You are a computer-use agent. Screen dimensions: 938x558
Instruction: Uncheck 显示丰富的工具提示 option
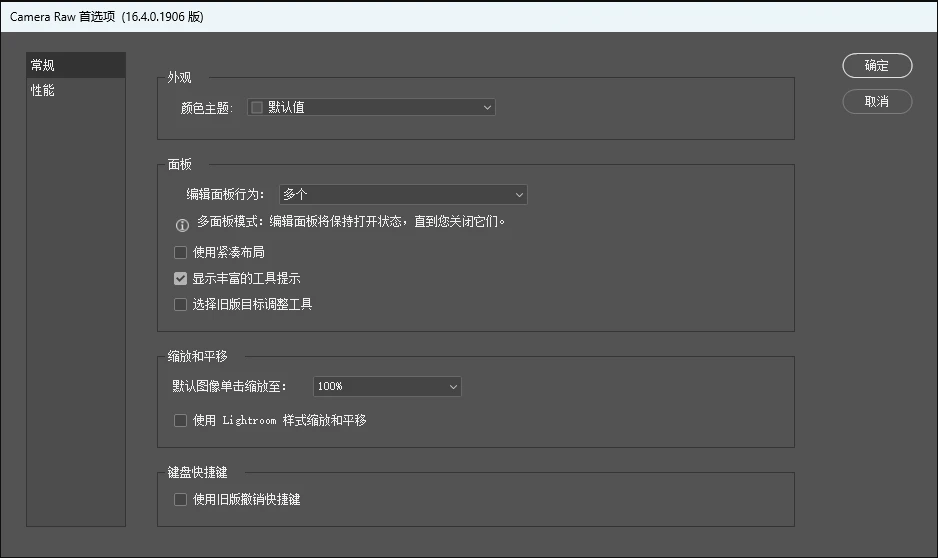180,278
